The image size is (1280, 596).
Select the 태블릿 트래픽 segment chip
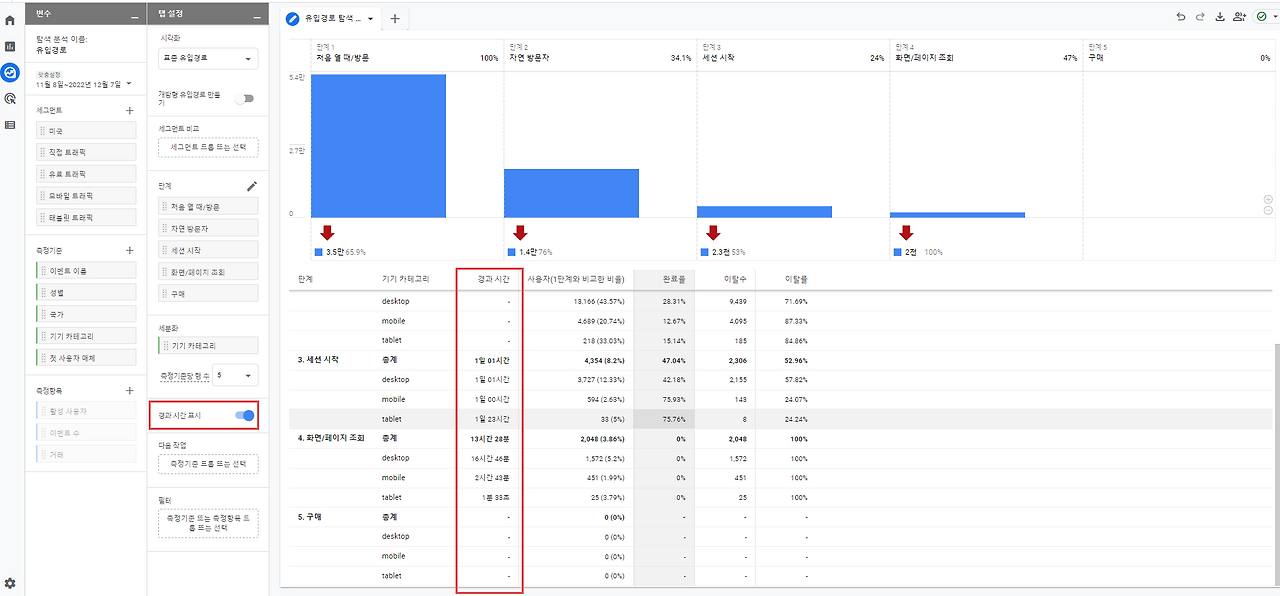(86, 217)
